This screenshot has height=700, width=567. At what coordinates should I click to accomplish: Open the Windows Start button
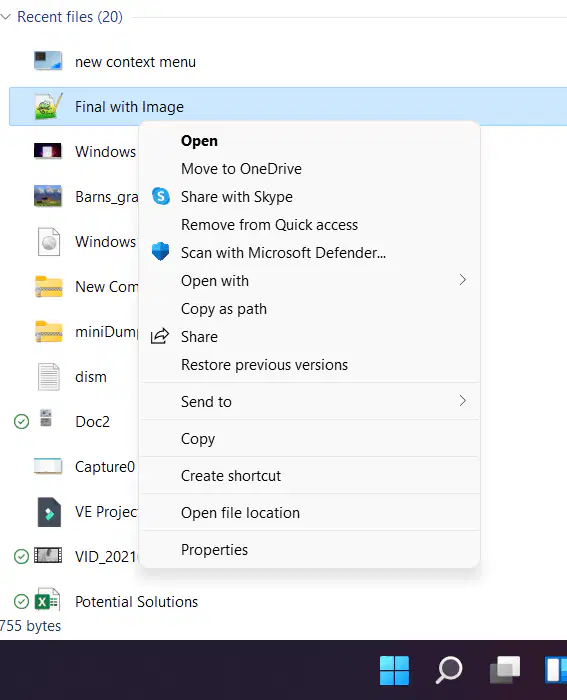394,670
